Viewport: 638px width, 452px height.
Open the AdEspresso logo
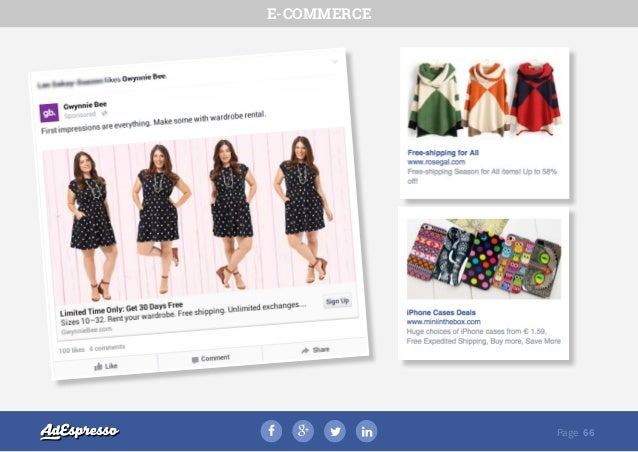pos(80,431)
